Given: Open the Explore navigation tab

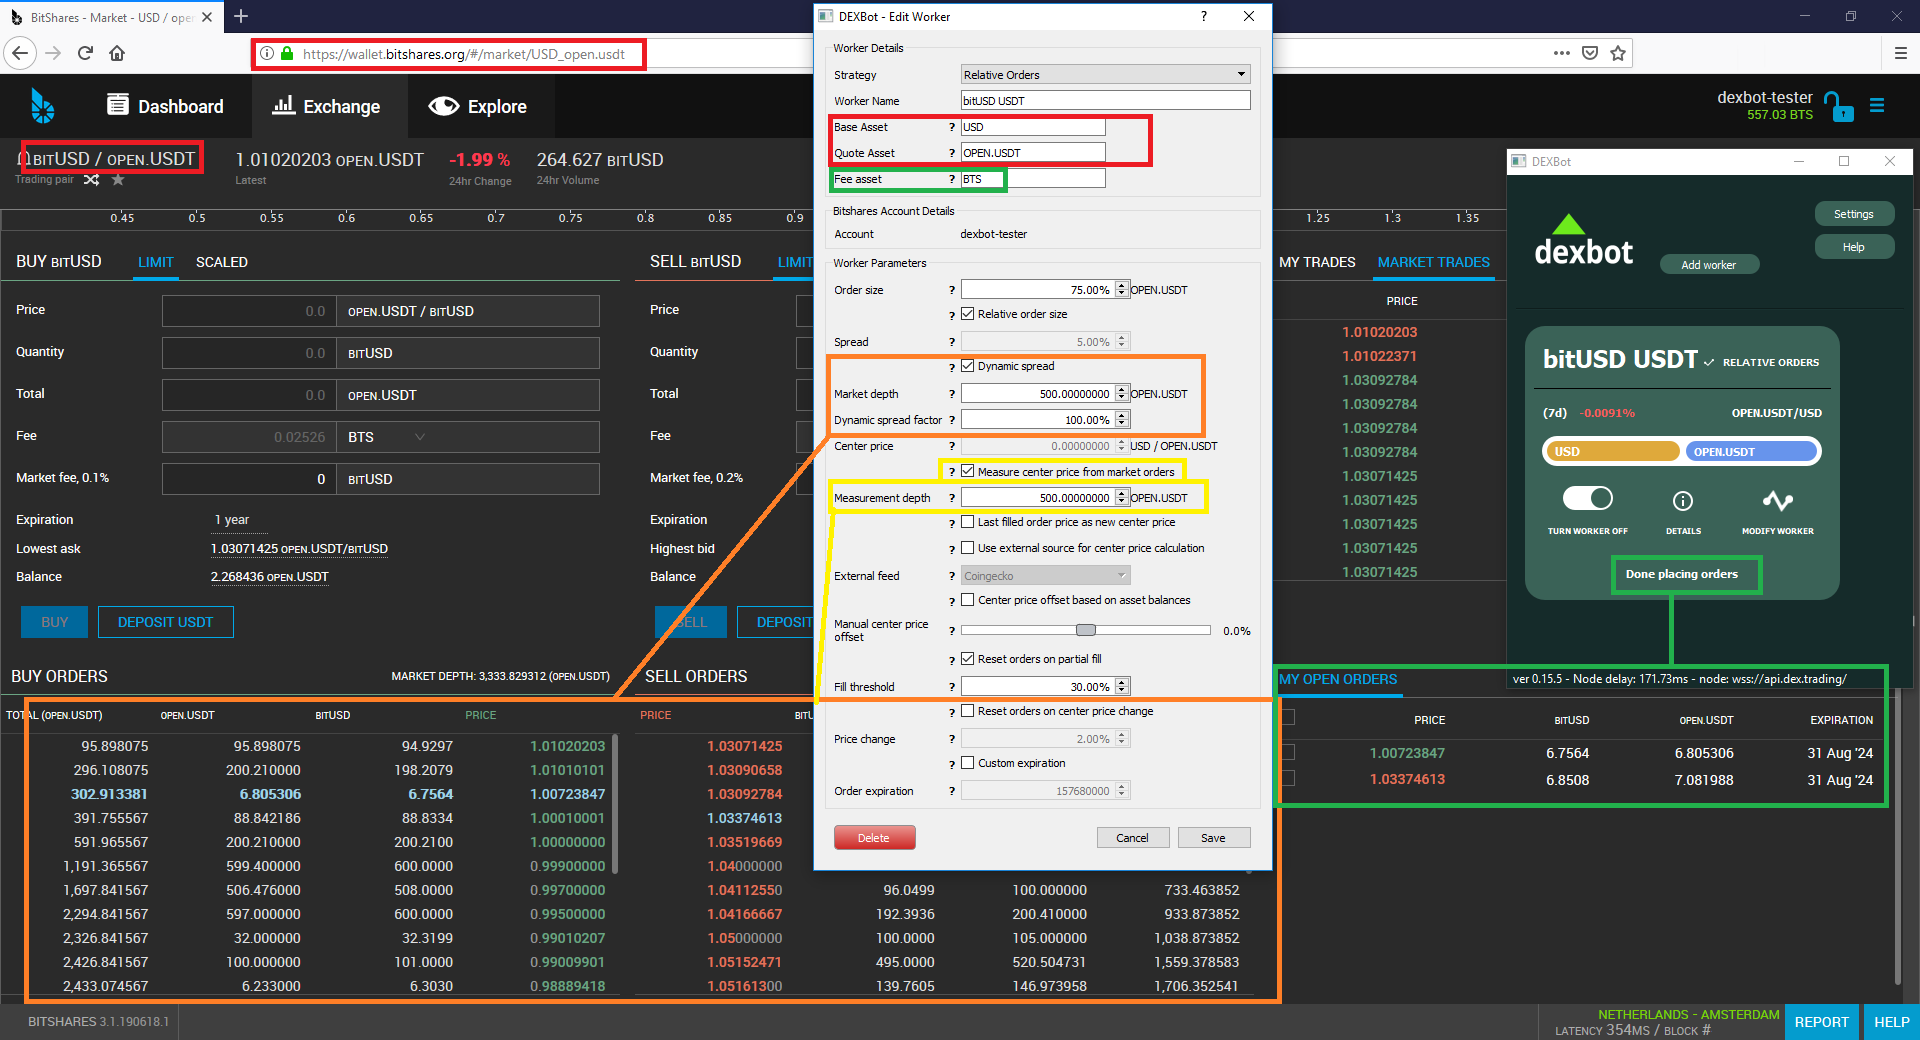Looking at the screenshot, I should [x=478, y=106].
